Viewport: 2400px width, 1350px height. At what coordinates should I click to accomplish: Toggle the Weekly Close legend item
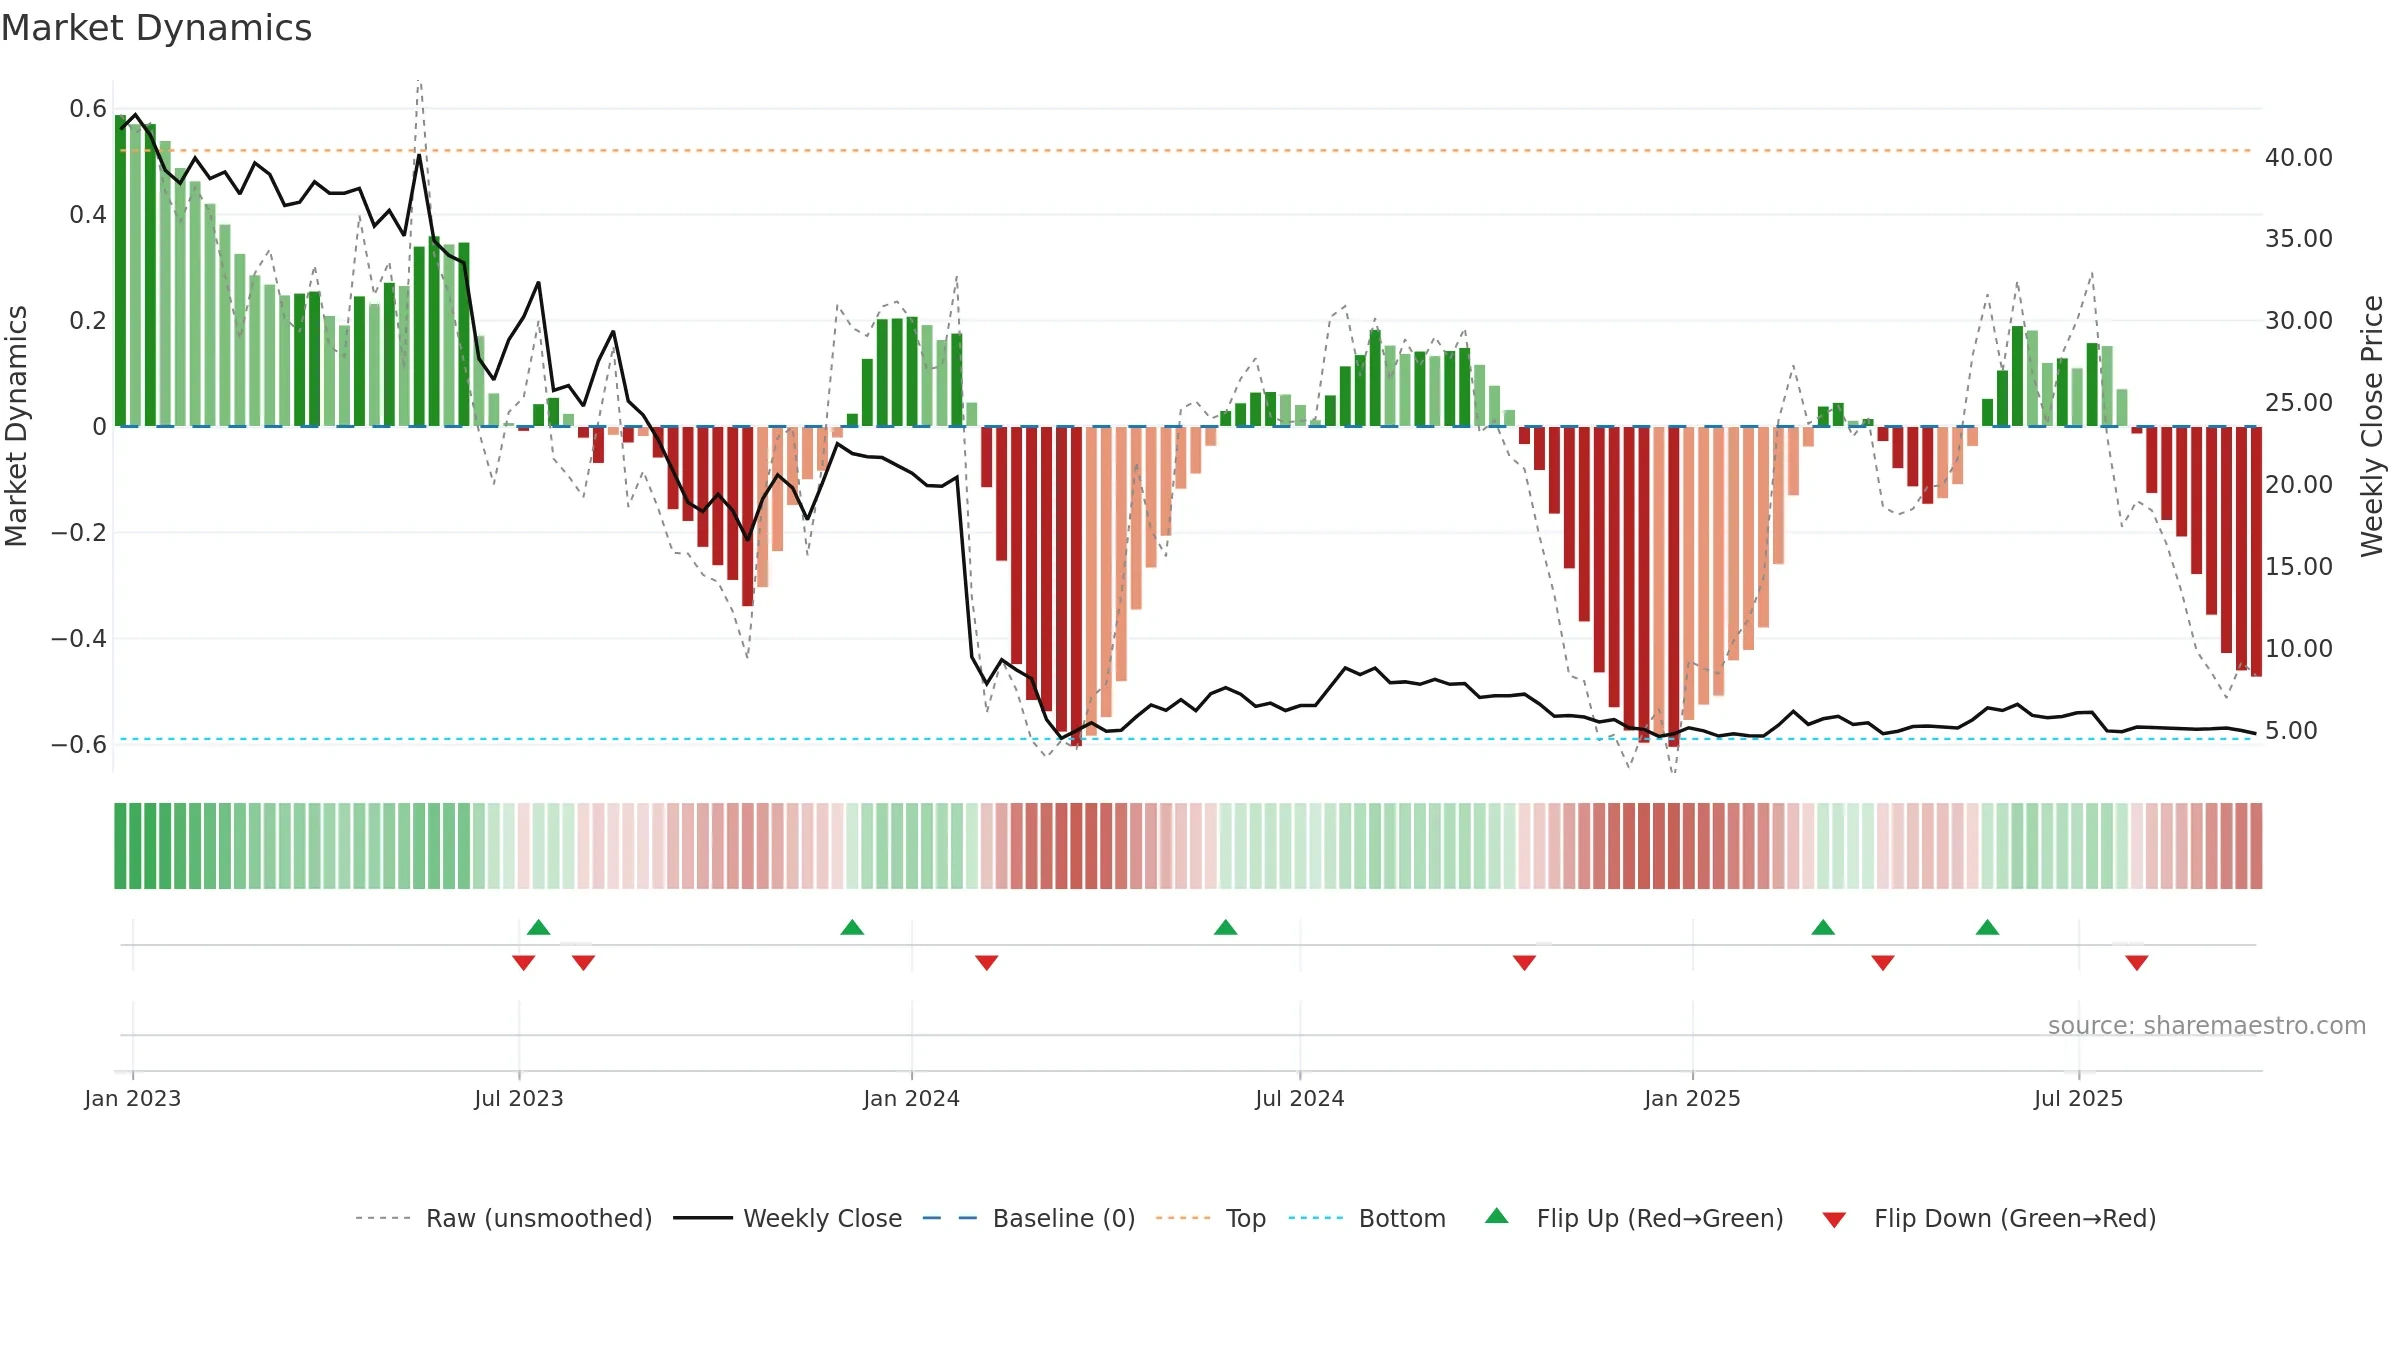pyautogui.click(x=788, y=1218)
